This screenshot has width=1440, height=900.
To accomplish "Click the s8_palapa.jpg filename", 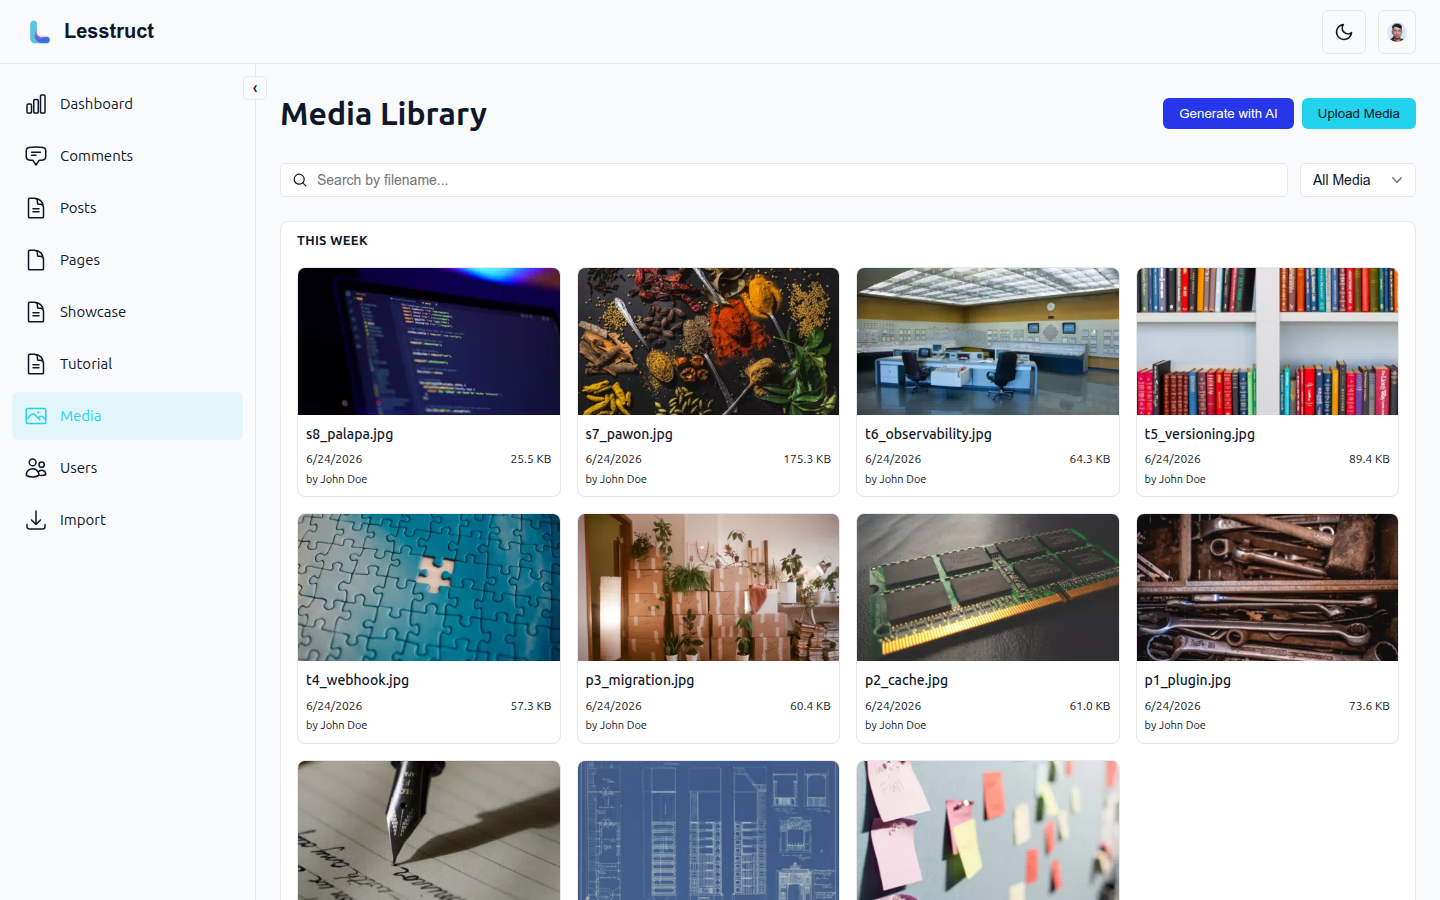I will coord(349,434).
